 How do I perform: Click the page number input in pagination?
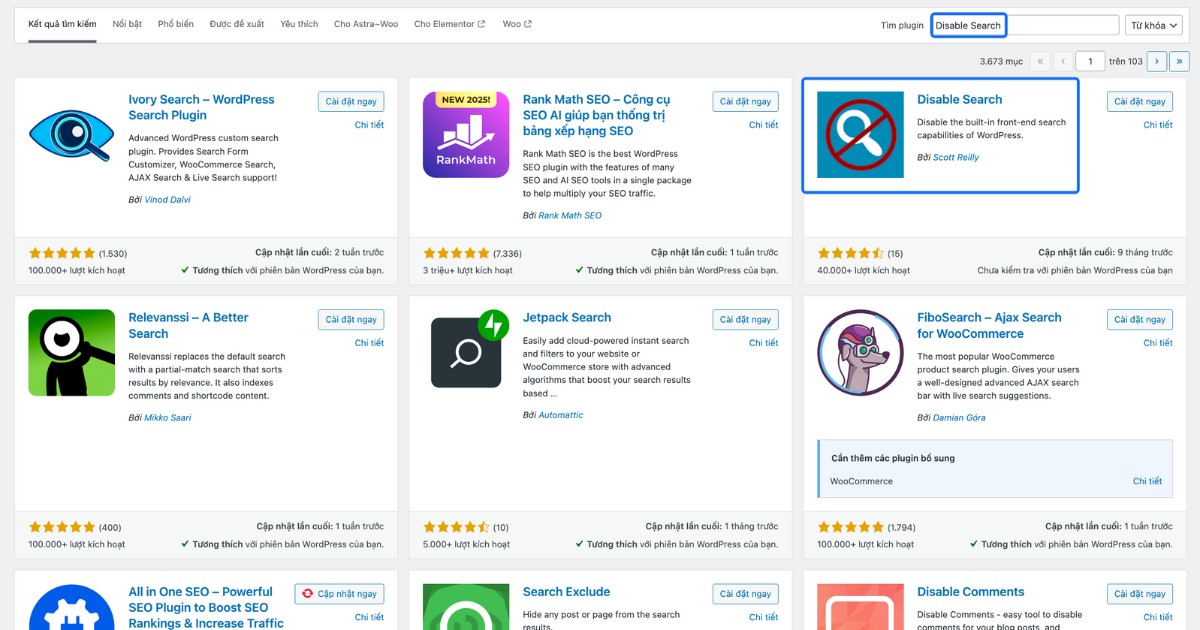(x=1089, y=60)
